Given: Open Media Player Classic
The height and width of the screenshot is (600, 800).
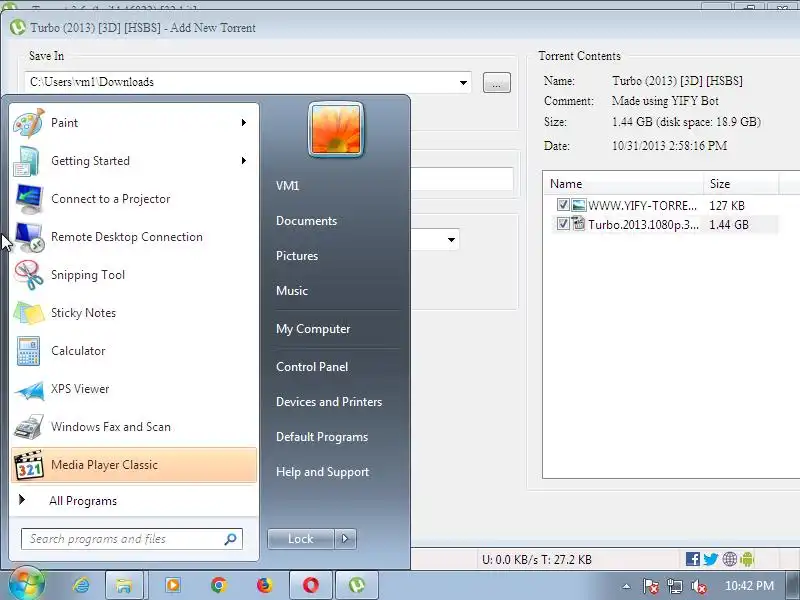Looking at the screenshot, I should click(134, 465).
